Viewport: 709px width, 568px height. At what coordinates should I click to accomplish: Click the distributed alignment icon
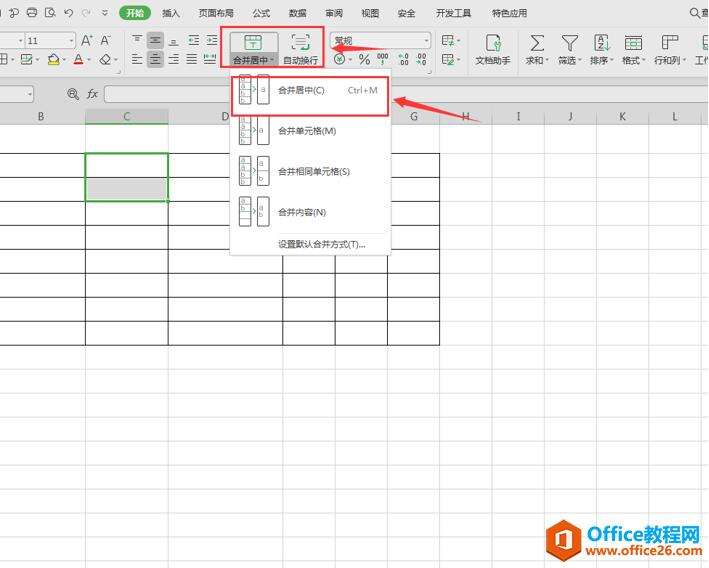pyautogui.click(x=210, y=59)
